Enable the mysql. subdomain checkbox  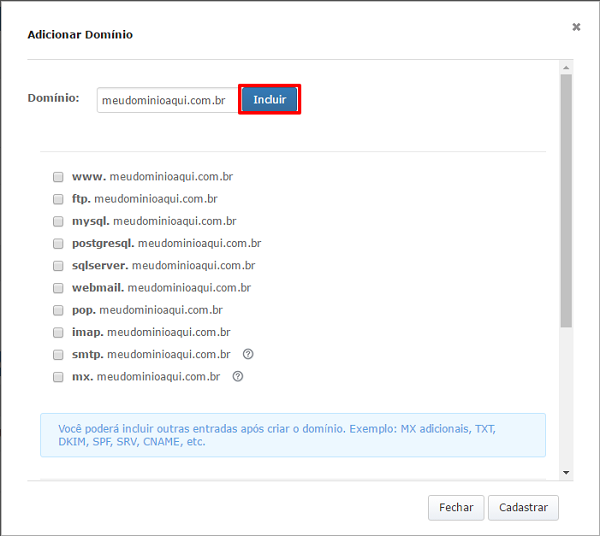point(58,221)
